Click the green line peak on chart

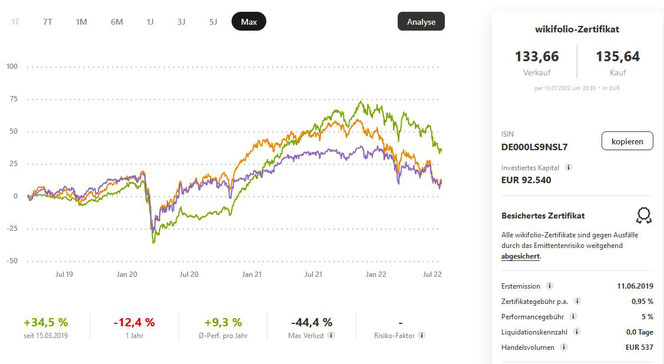click(360, 102)
